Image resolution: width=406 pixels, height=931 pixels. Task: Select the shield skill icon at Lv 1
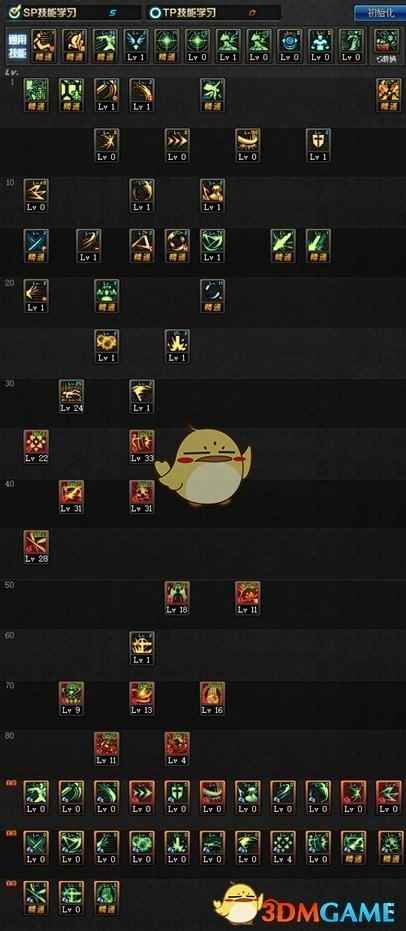pos(319,145)
